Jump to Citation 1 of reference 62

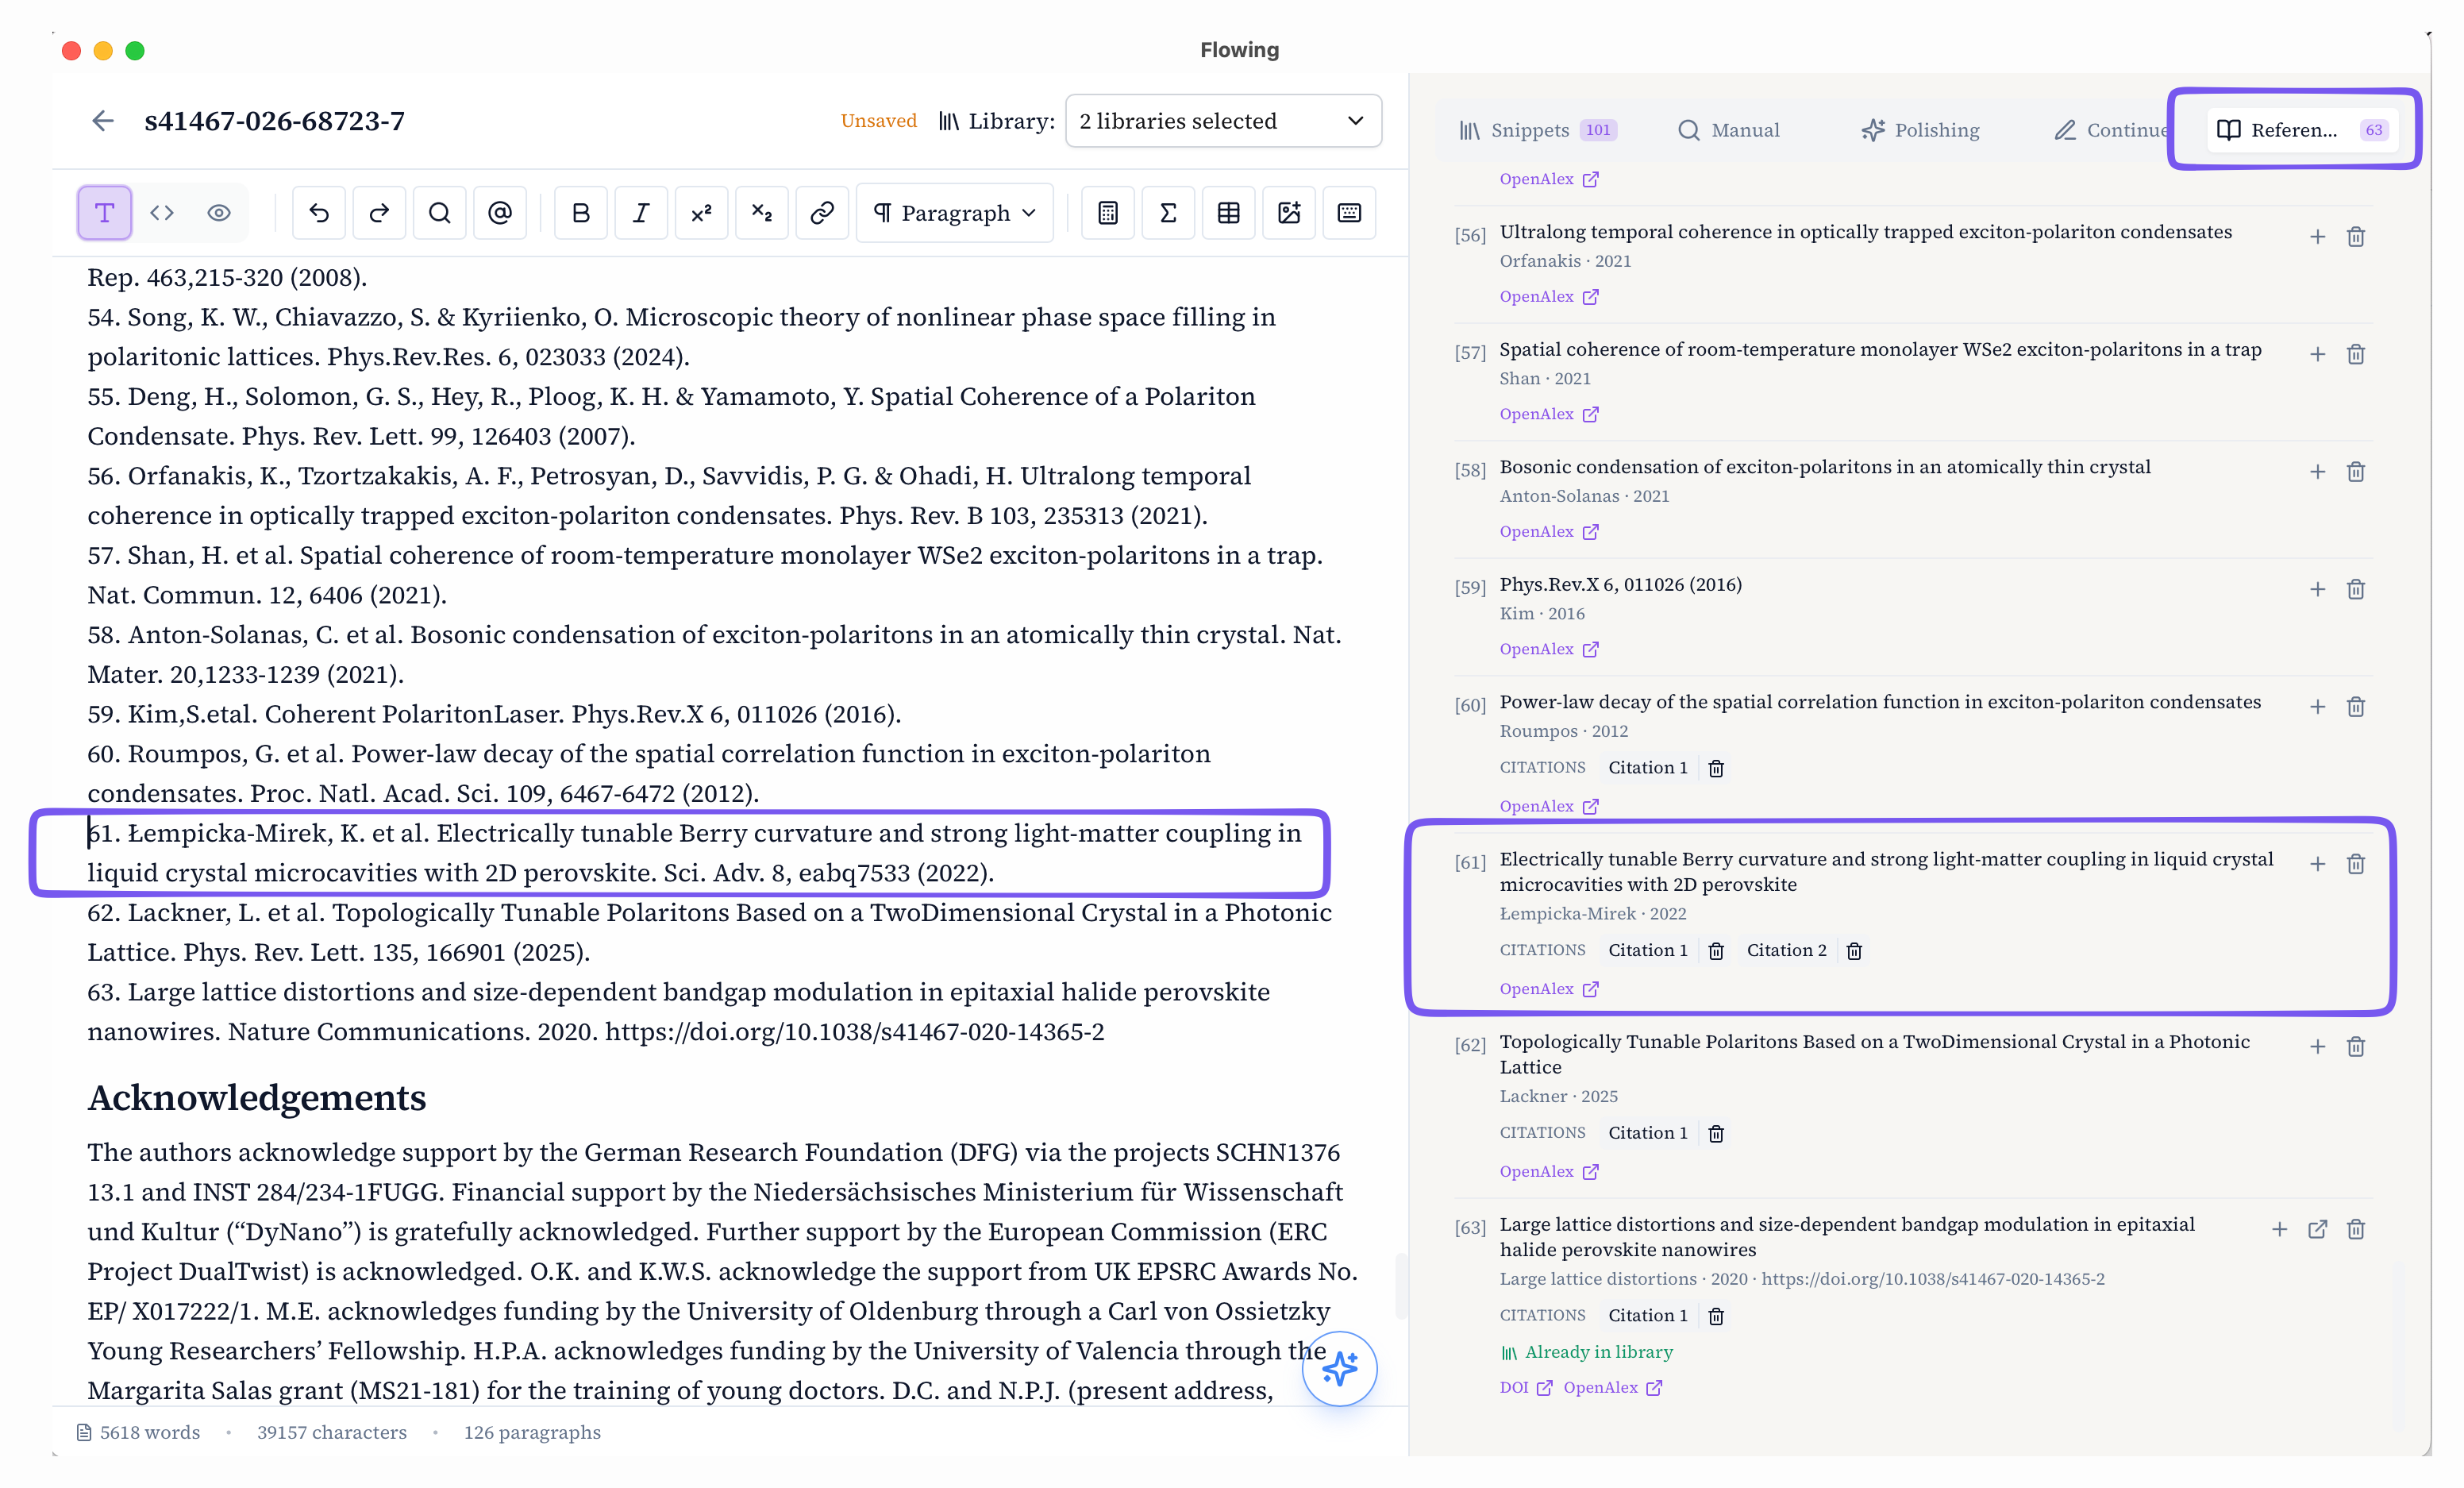[1648, 1132]
